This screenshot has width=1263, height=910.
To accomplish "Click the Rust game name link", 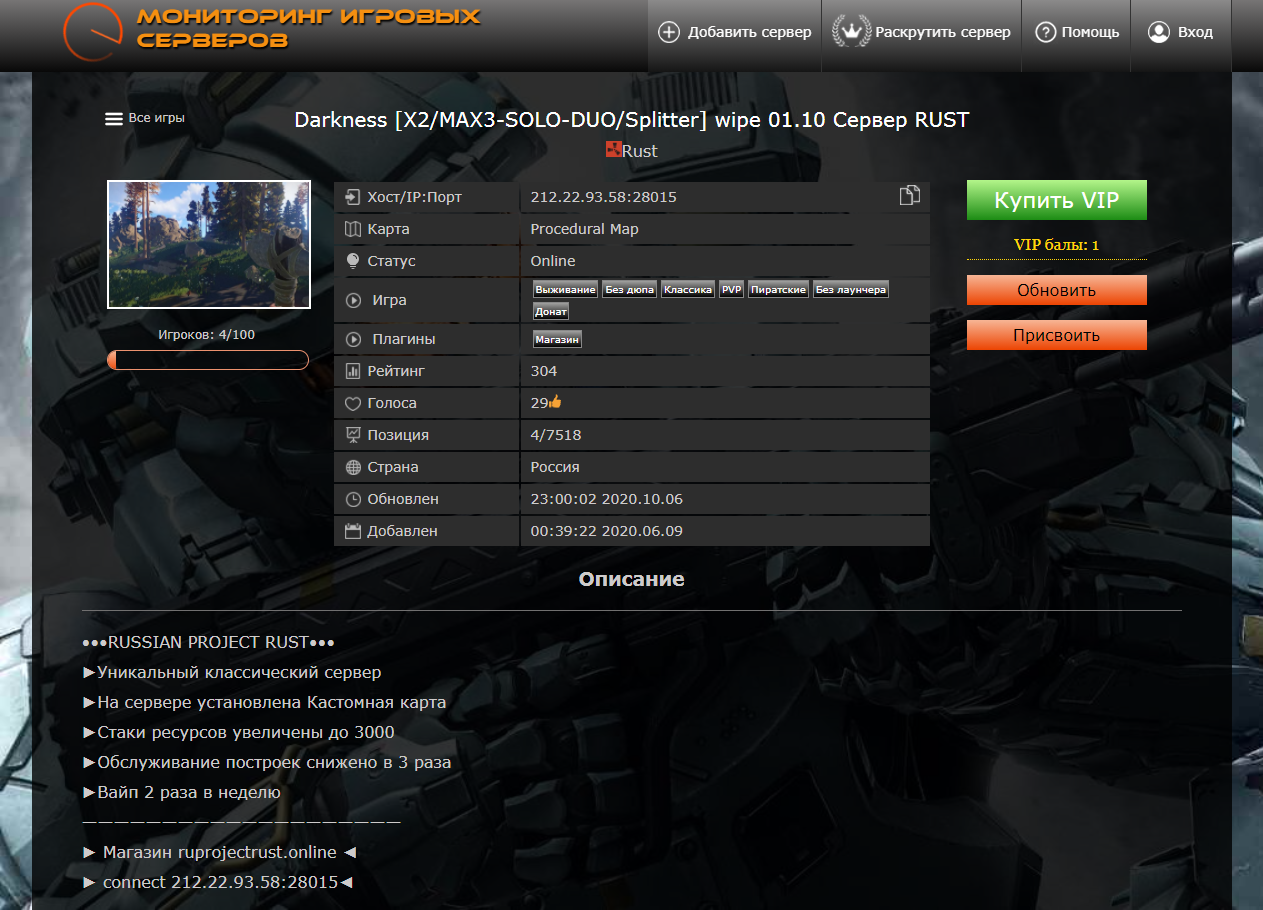I will click(640, 151).
